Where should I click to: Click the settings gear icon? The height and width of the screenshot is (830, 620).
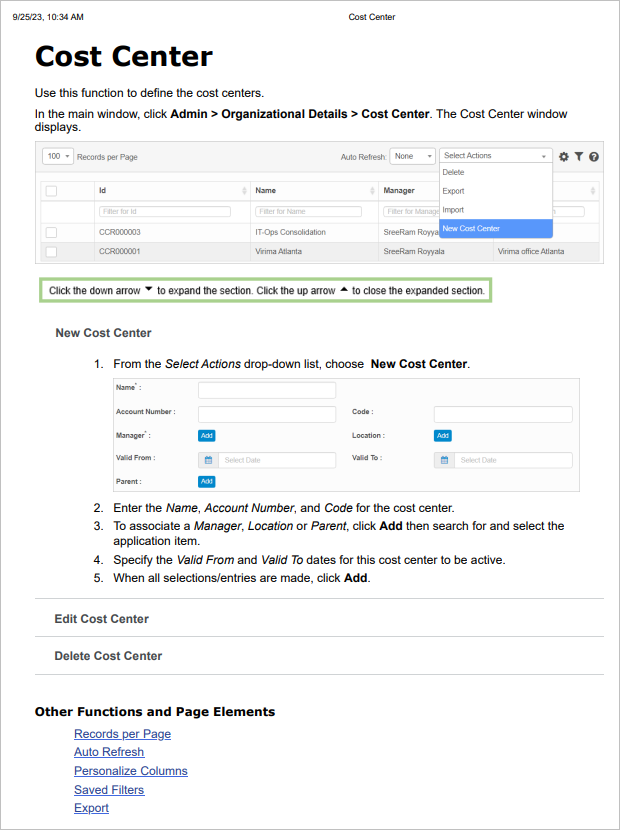tap(564, 157)
